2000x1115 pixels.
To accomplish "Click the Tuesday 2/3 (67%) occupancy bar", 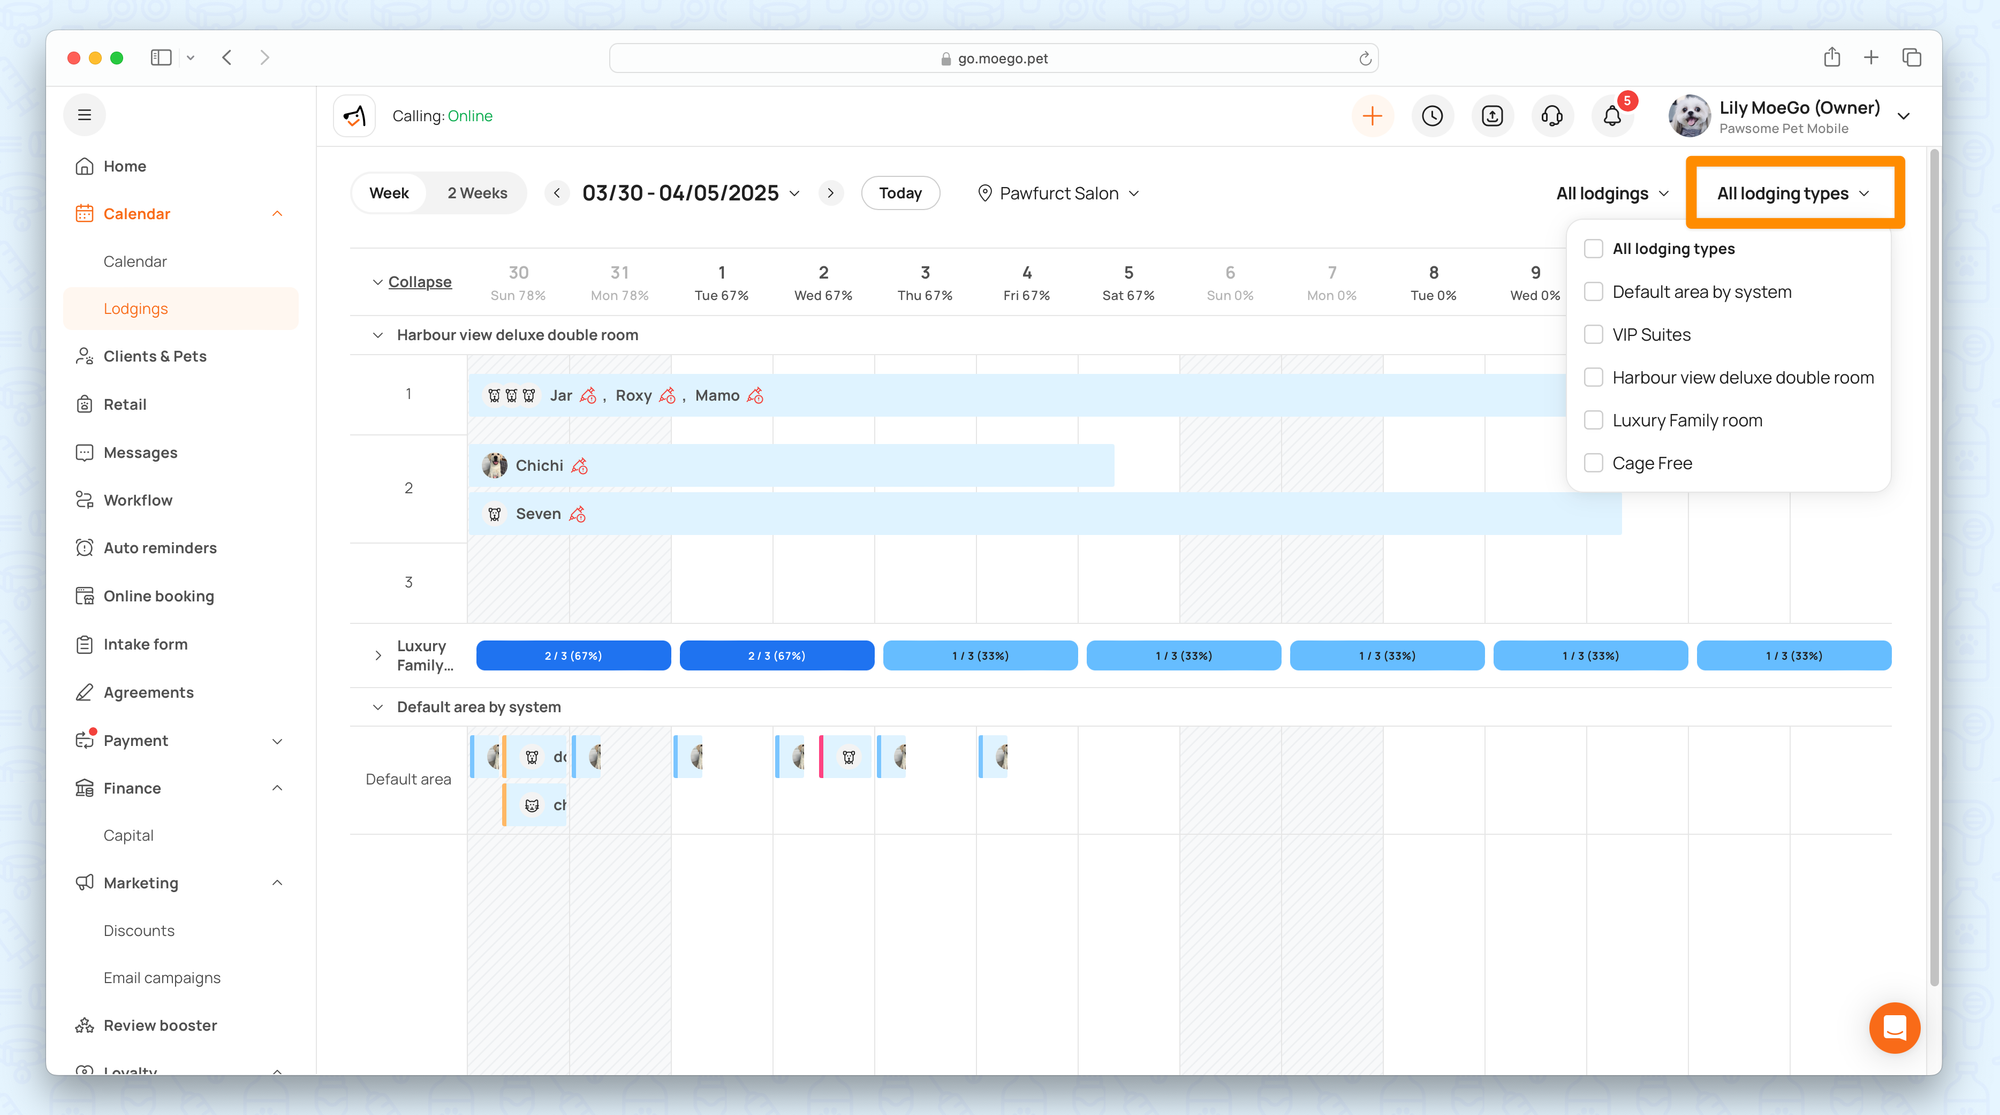I will pyautogui.click(x=776, y=656).
